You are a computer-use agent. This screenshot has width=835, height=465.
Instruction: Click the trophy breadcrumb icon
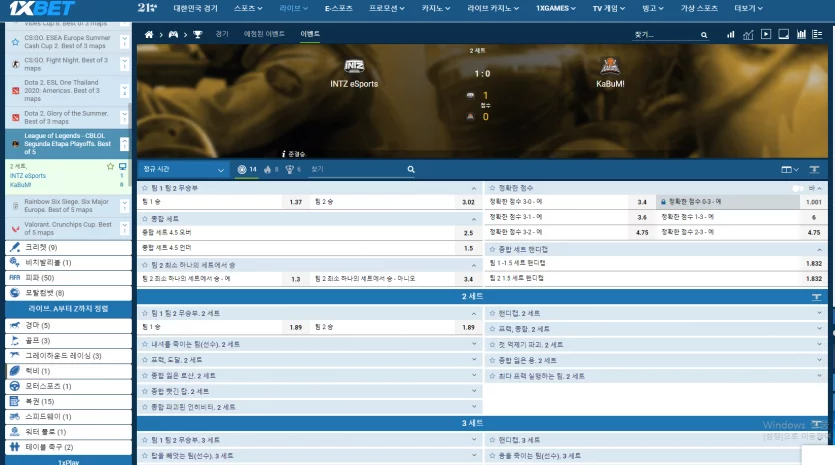198,35
